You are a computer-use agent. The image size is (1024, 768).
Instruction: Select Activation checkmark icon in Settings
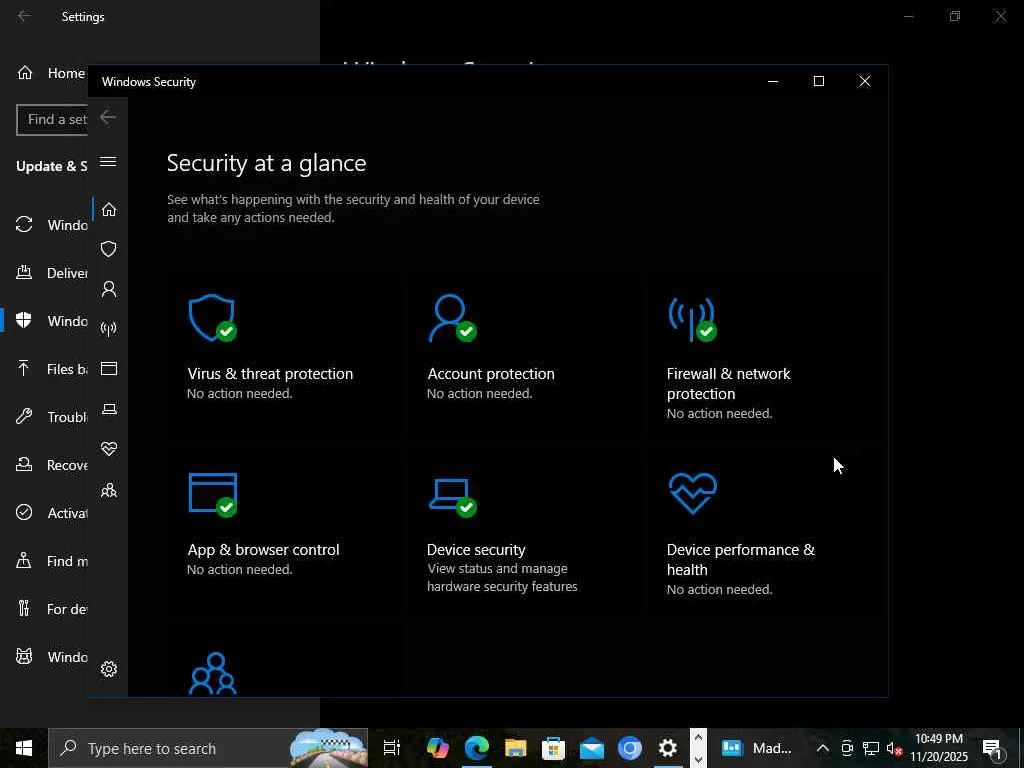pos(24,513)
